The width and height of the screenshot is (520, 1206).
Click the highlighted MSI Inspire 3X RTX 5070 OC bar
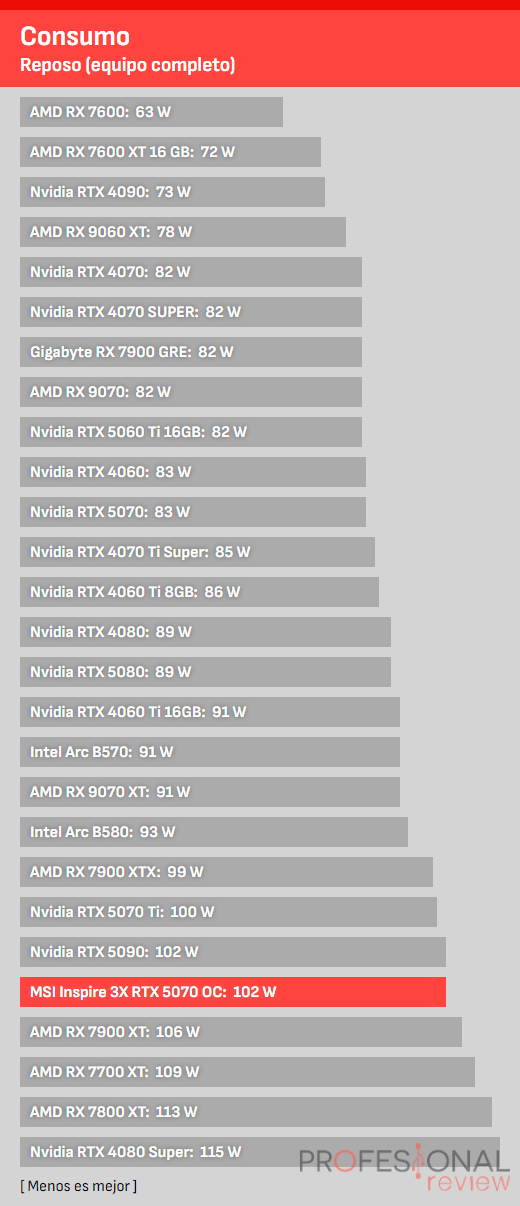[x=233, y=992]
